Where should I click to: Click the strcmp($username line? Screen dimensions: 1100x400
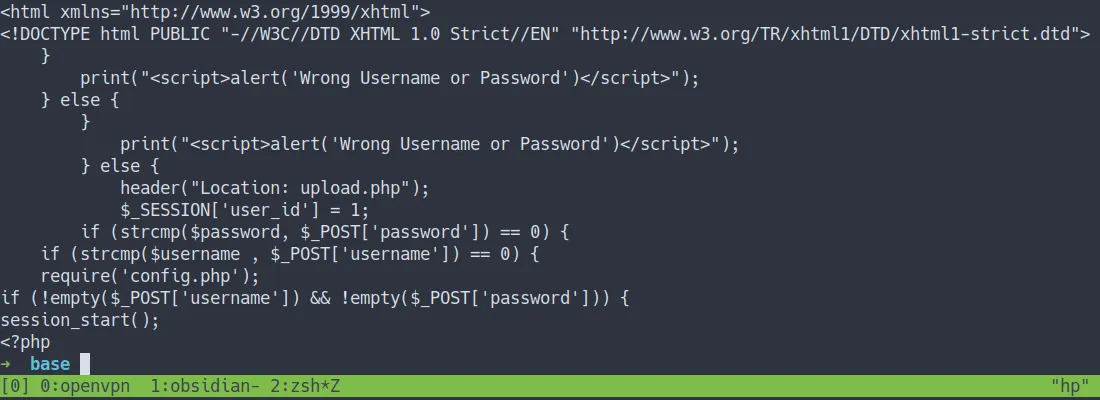point(290,255)
